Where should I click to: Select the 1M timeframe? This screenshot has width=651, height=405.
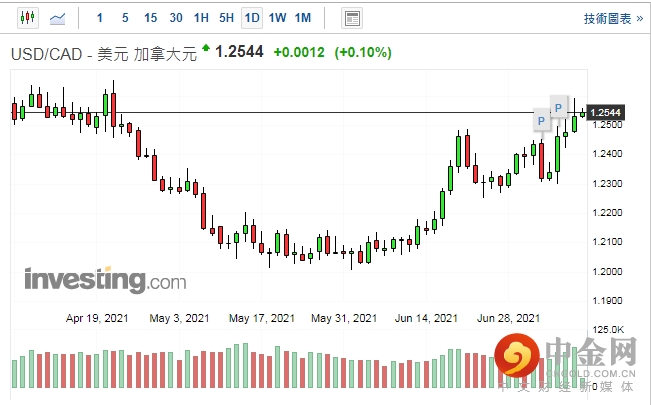tap(303, 18)
